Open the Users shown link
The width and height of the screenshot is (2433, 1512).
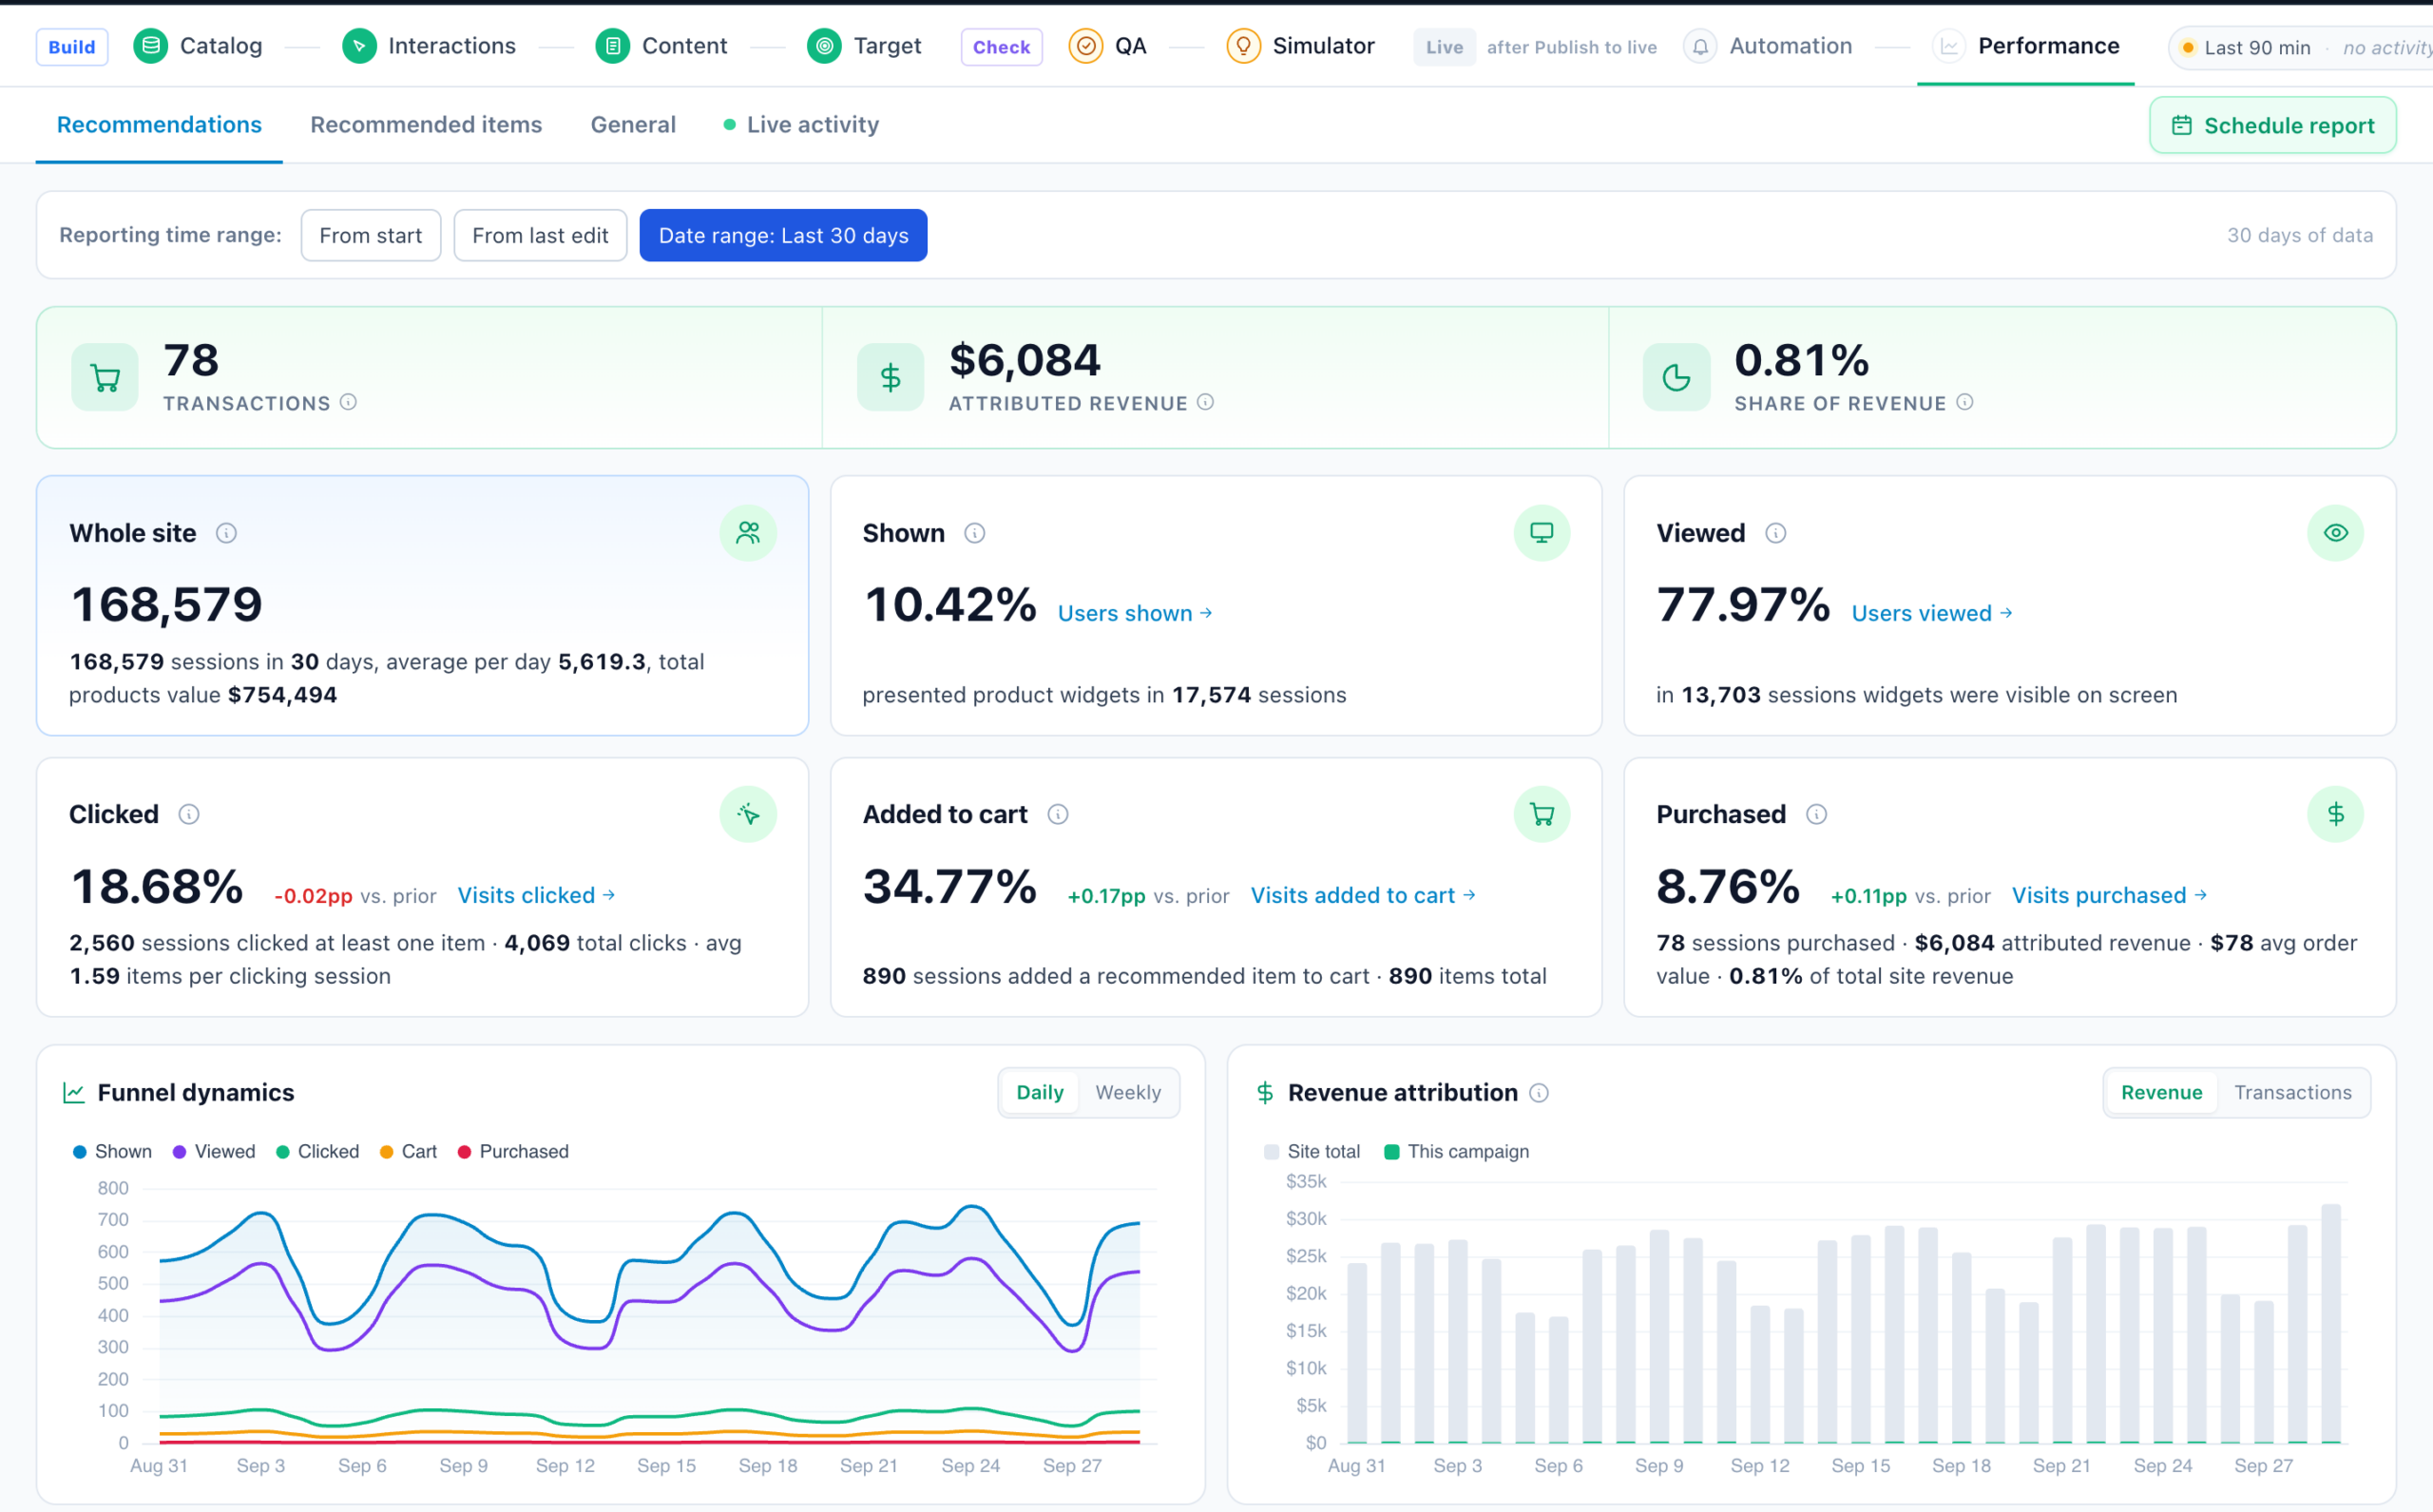coord(1135,613)
